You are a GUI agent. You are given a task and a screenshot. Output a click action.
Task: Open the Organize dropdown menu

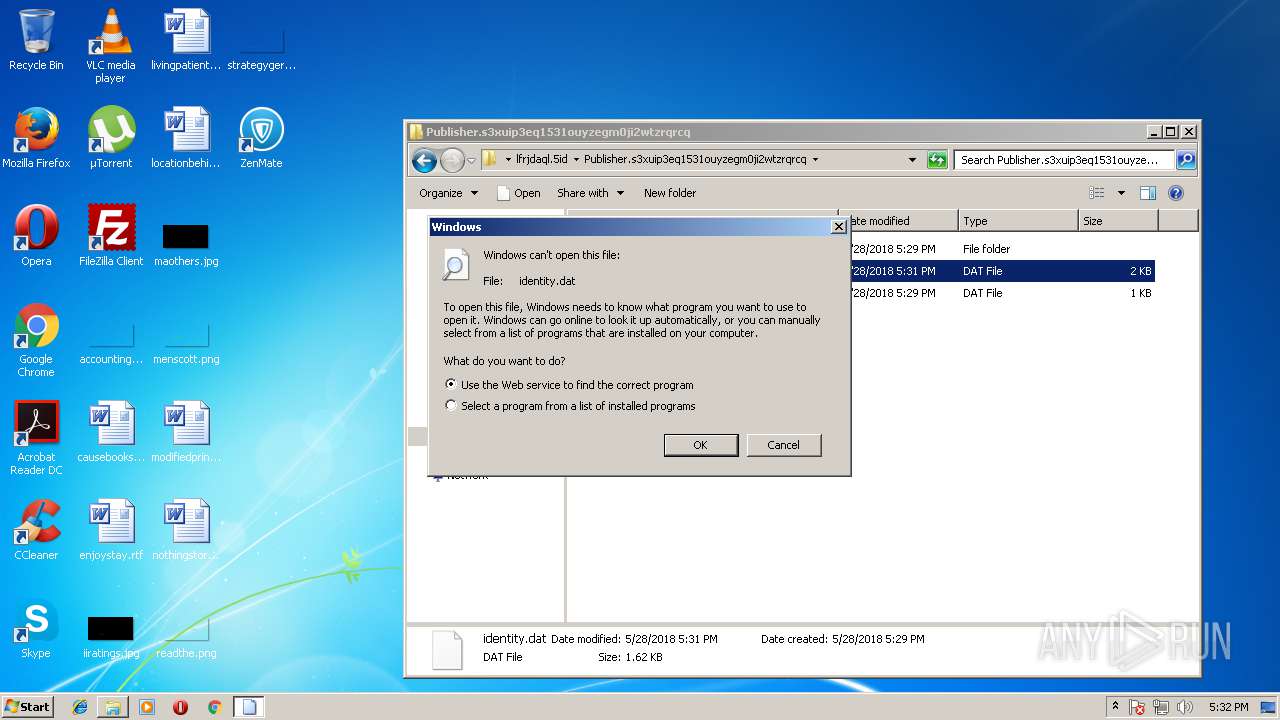click(x=448, y=193)
